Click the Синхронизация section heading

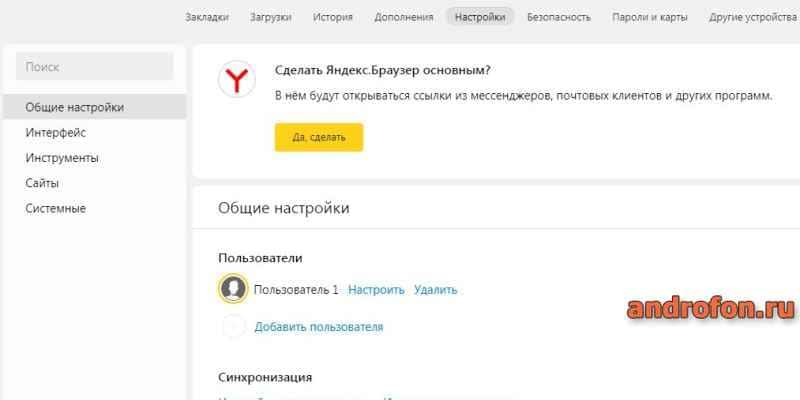(265, 378)
